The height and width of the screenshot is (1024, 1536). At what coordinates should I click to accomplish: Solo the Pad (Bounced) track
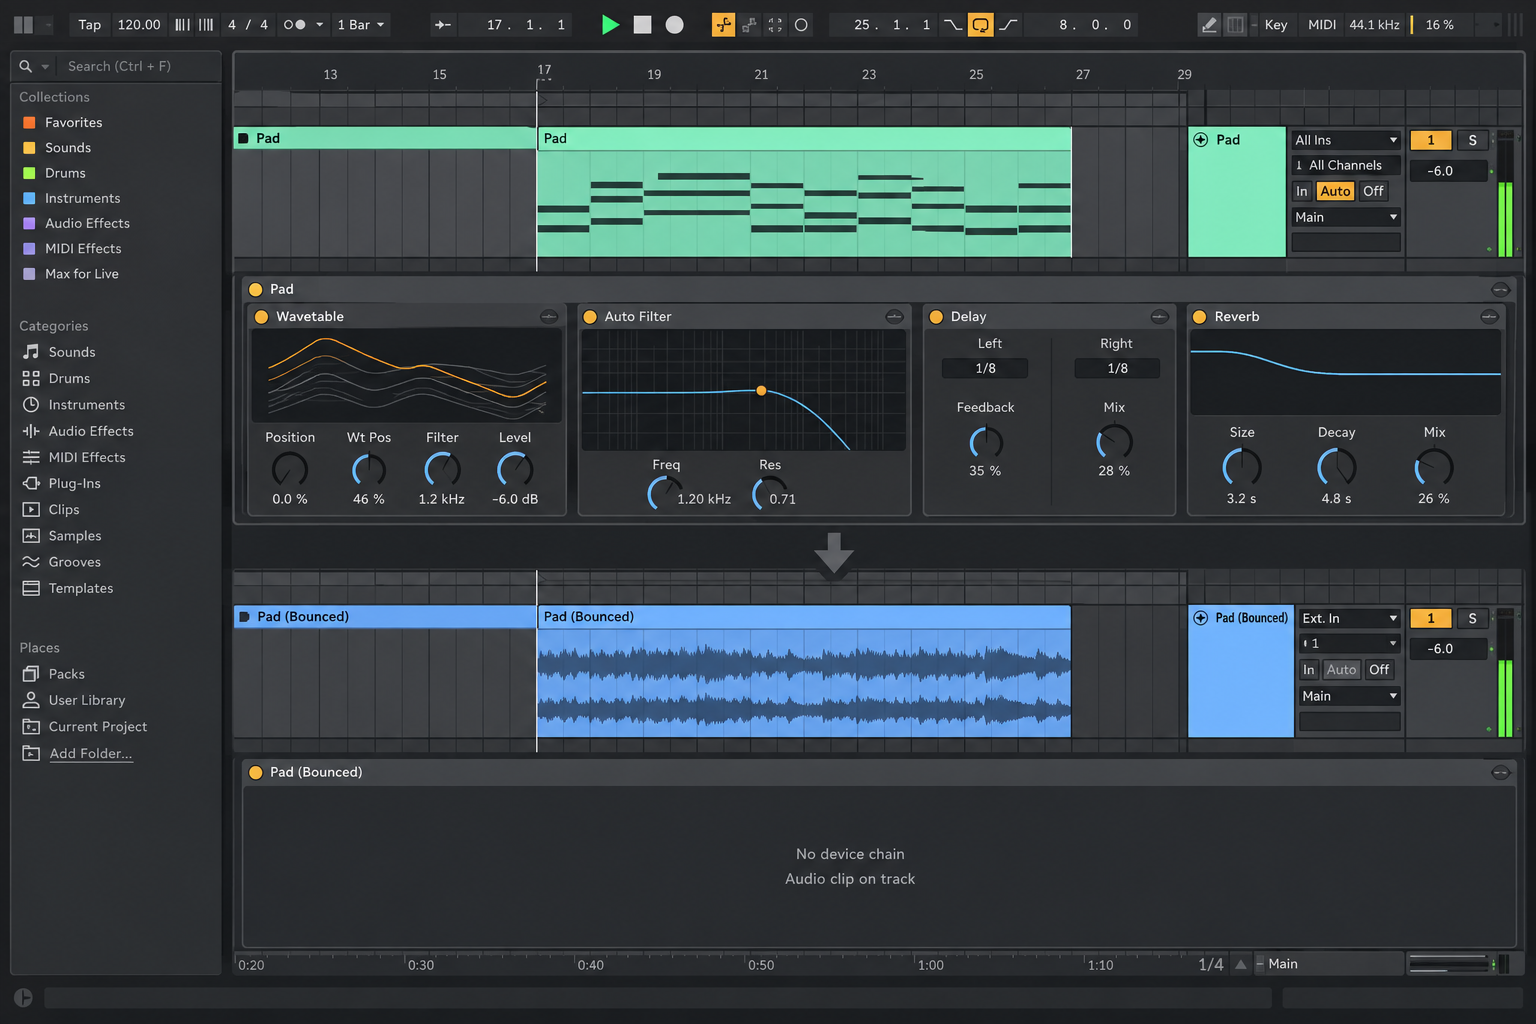[1472, 618]
